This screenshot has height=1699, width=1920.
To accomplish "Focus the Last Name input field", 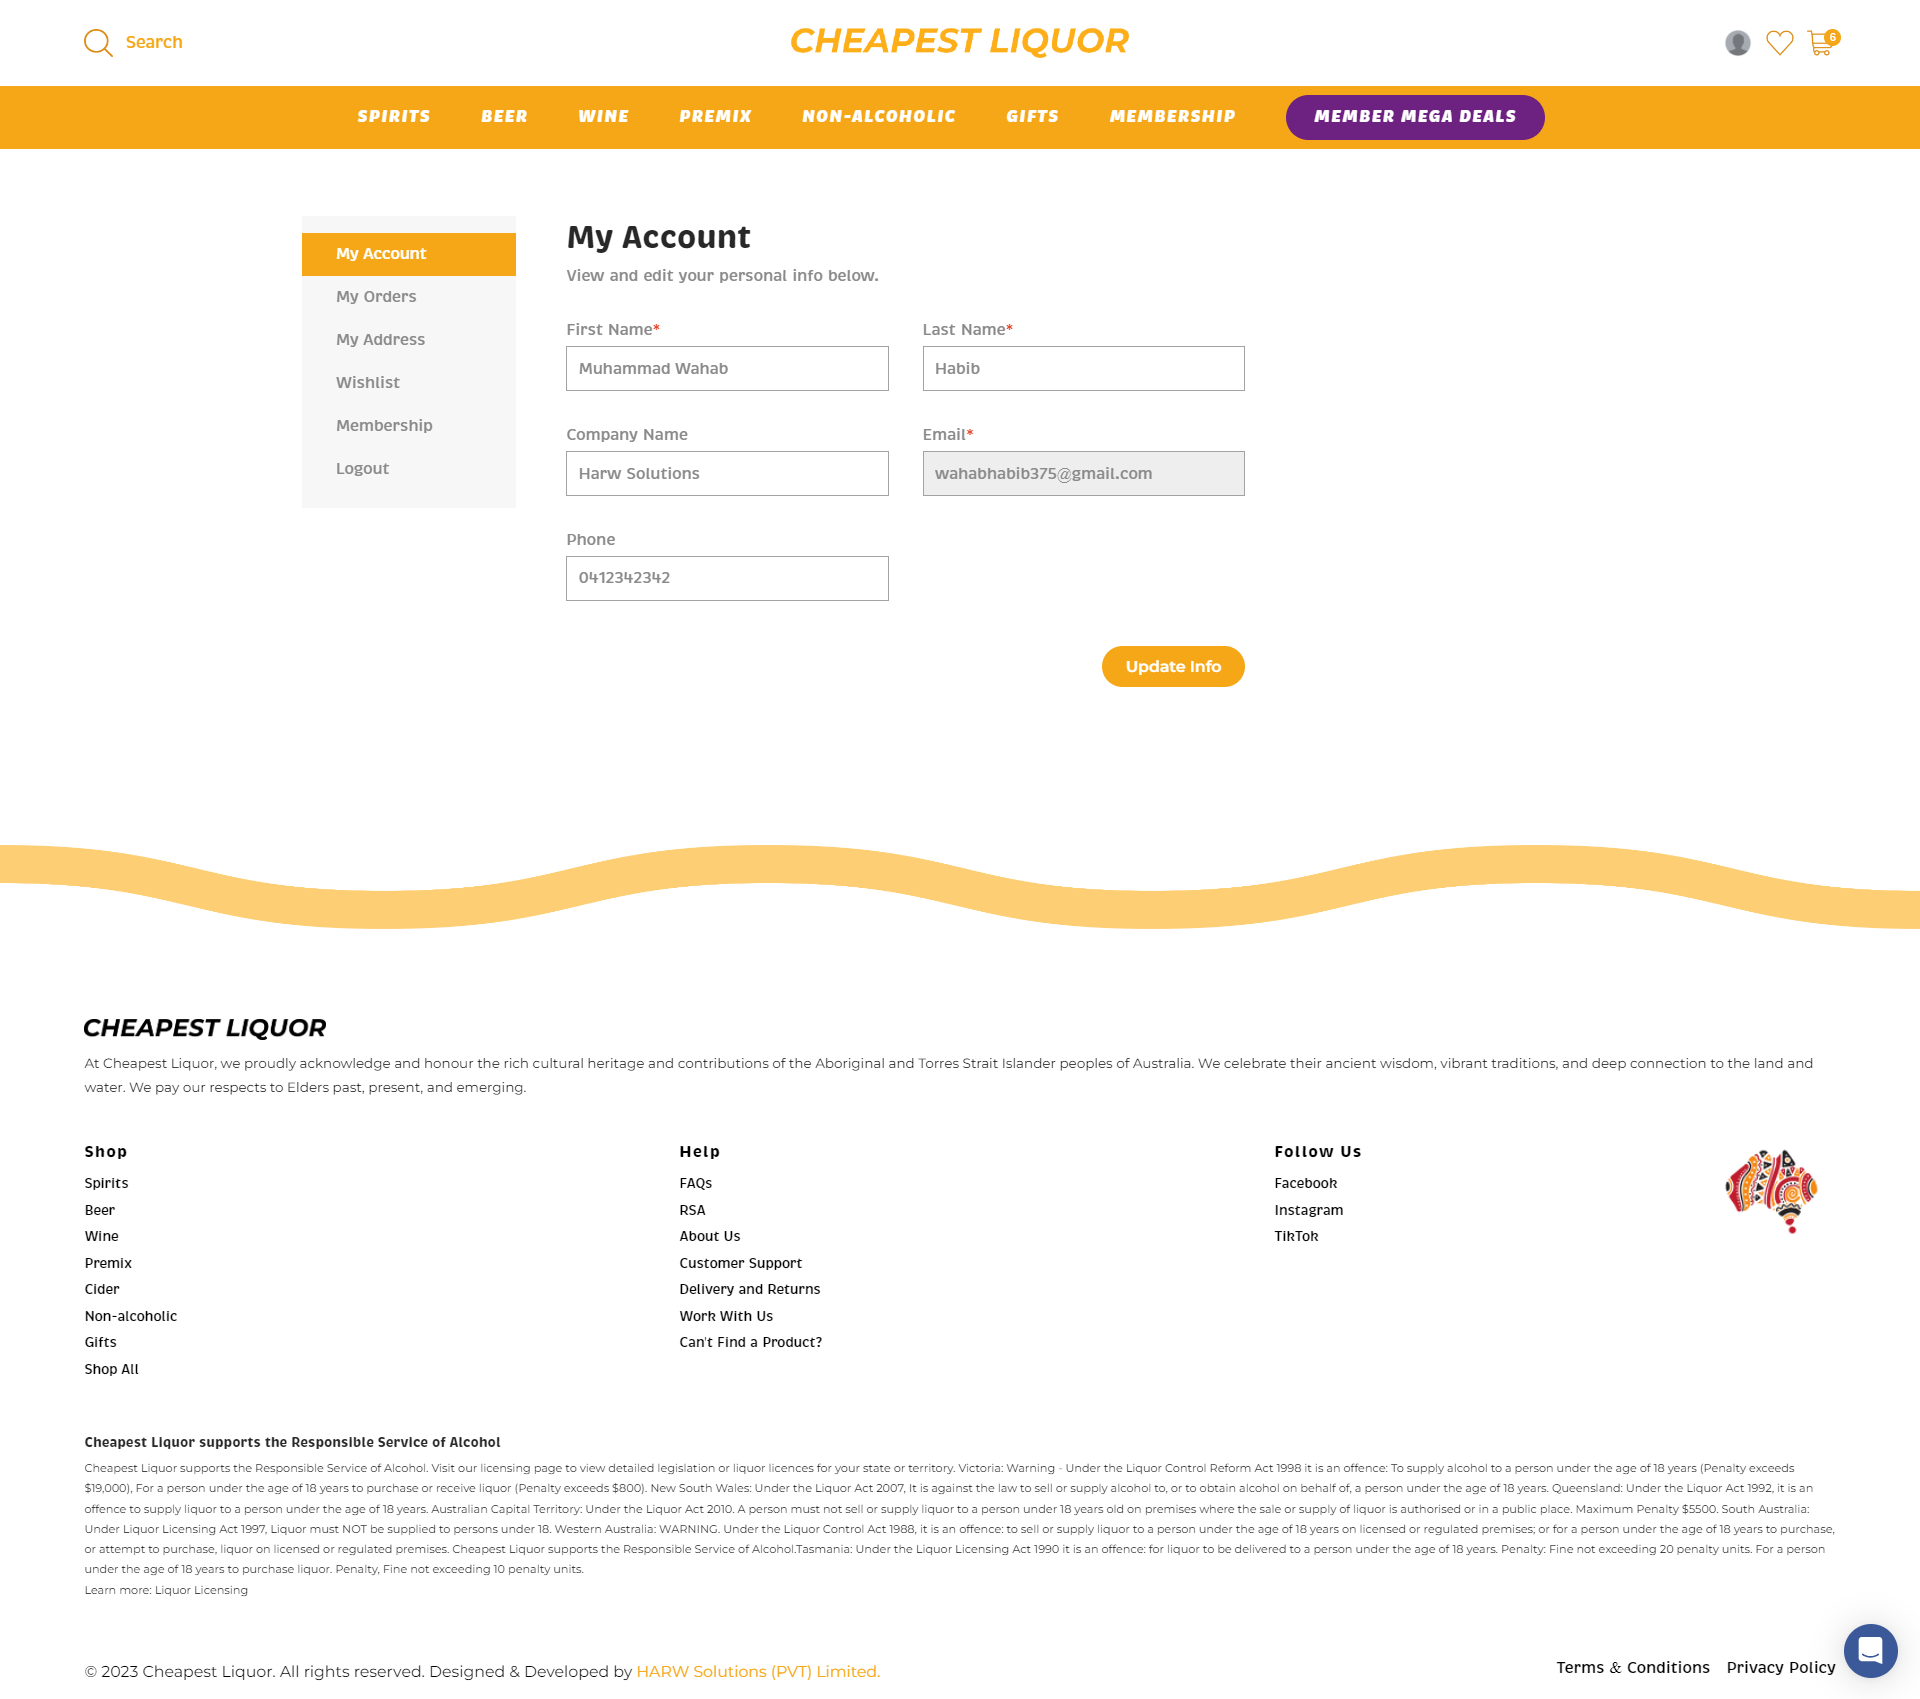I will click(x=1084, y=369).
